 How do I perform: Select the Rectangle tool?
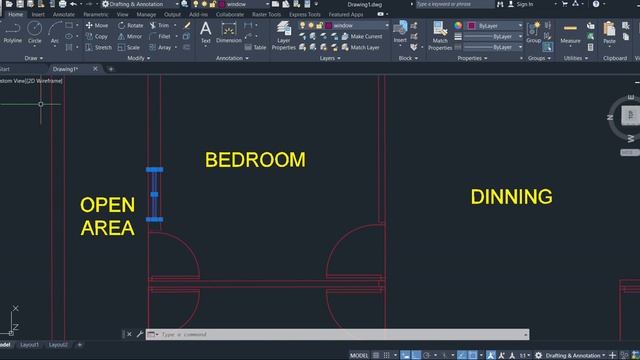69,25
